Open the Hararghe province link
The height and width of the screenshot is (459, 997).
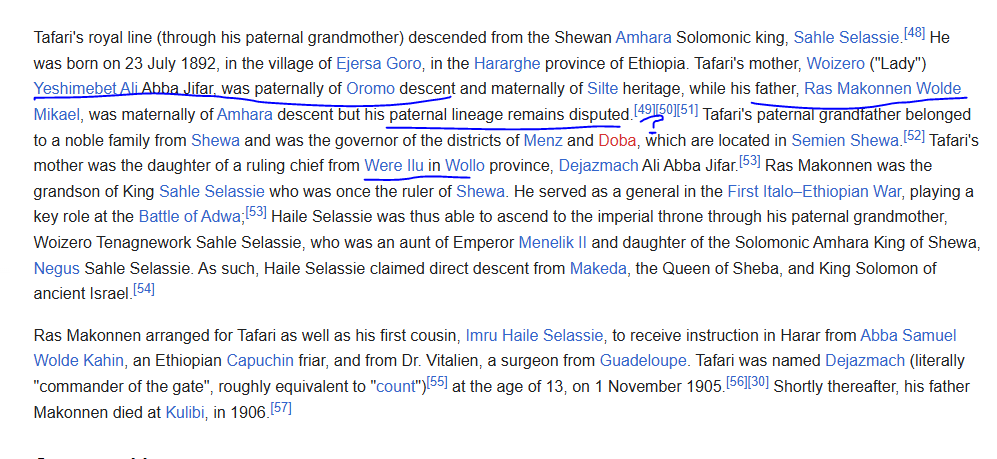507,64
